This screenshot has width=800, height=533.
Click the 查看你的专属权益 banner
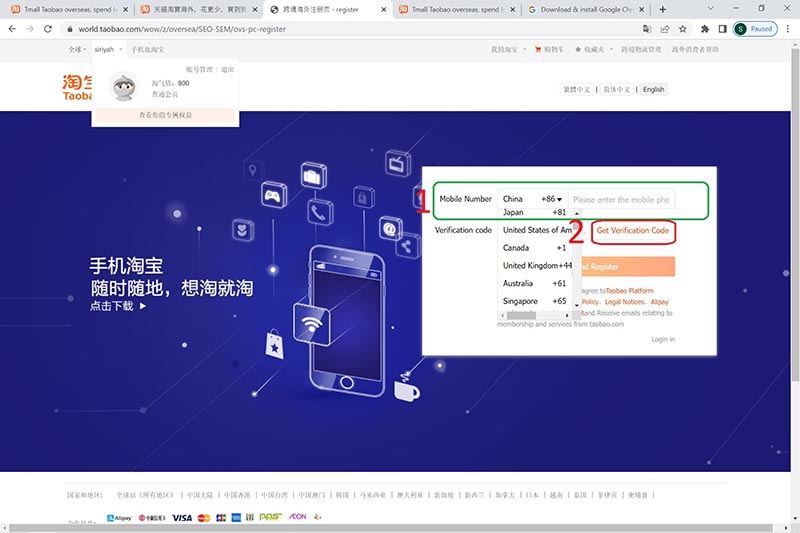coord(165,115)
